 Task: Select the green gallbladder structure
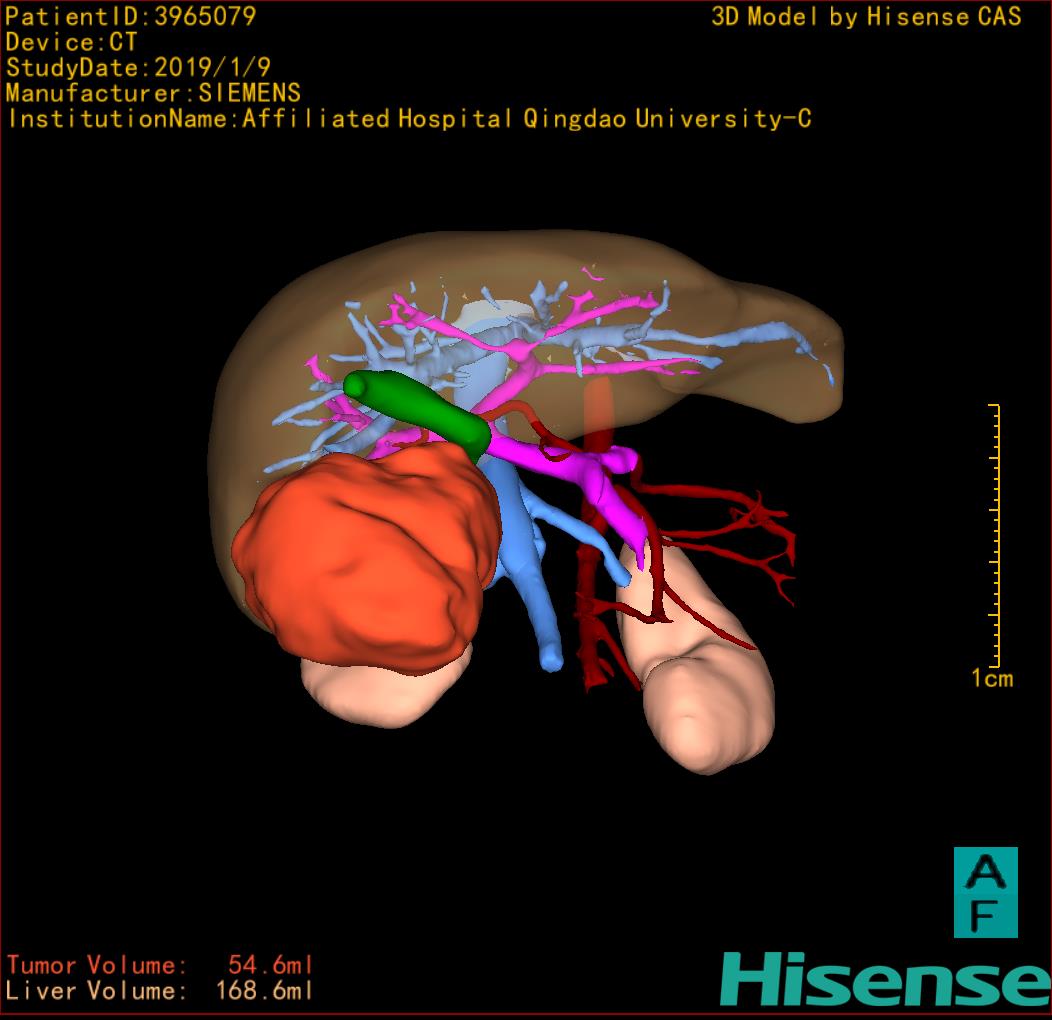(418, 405)
